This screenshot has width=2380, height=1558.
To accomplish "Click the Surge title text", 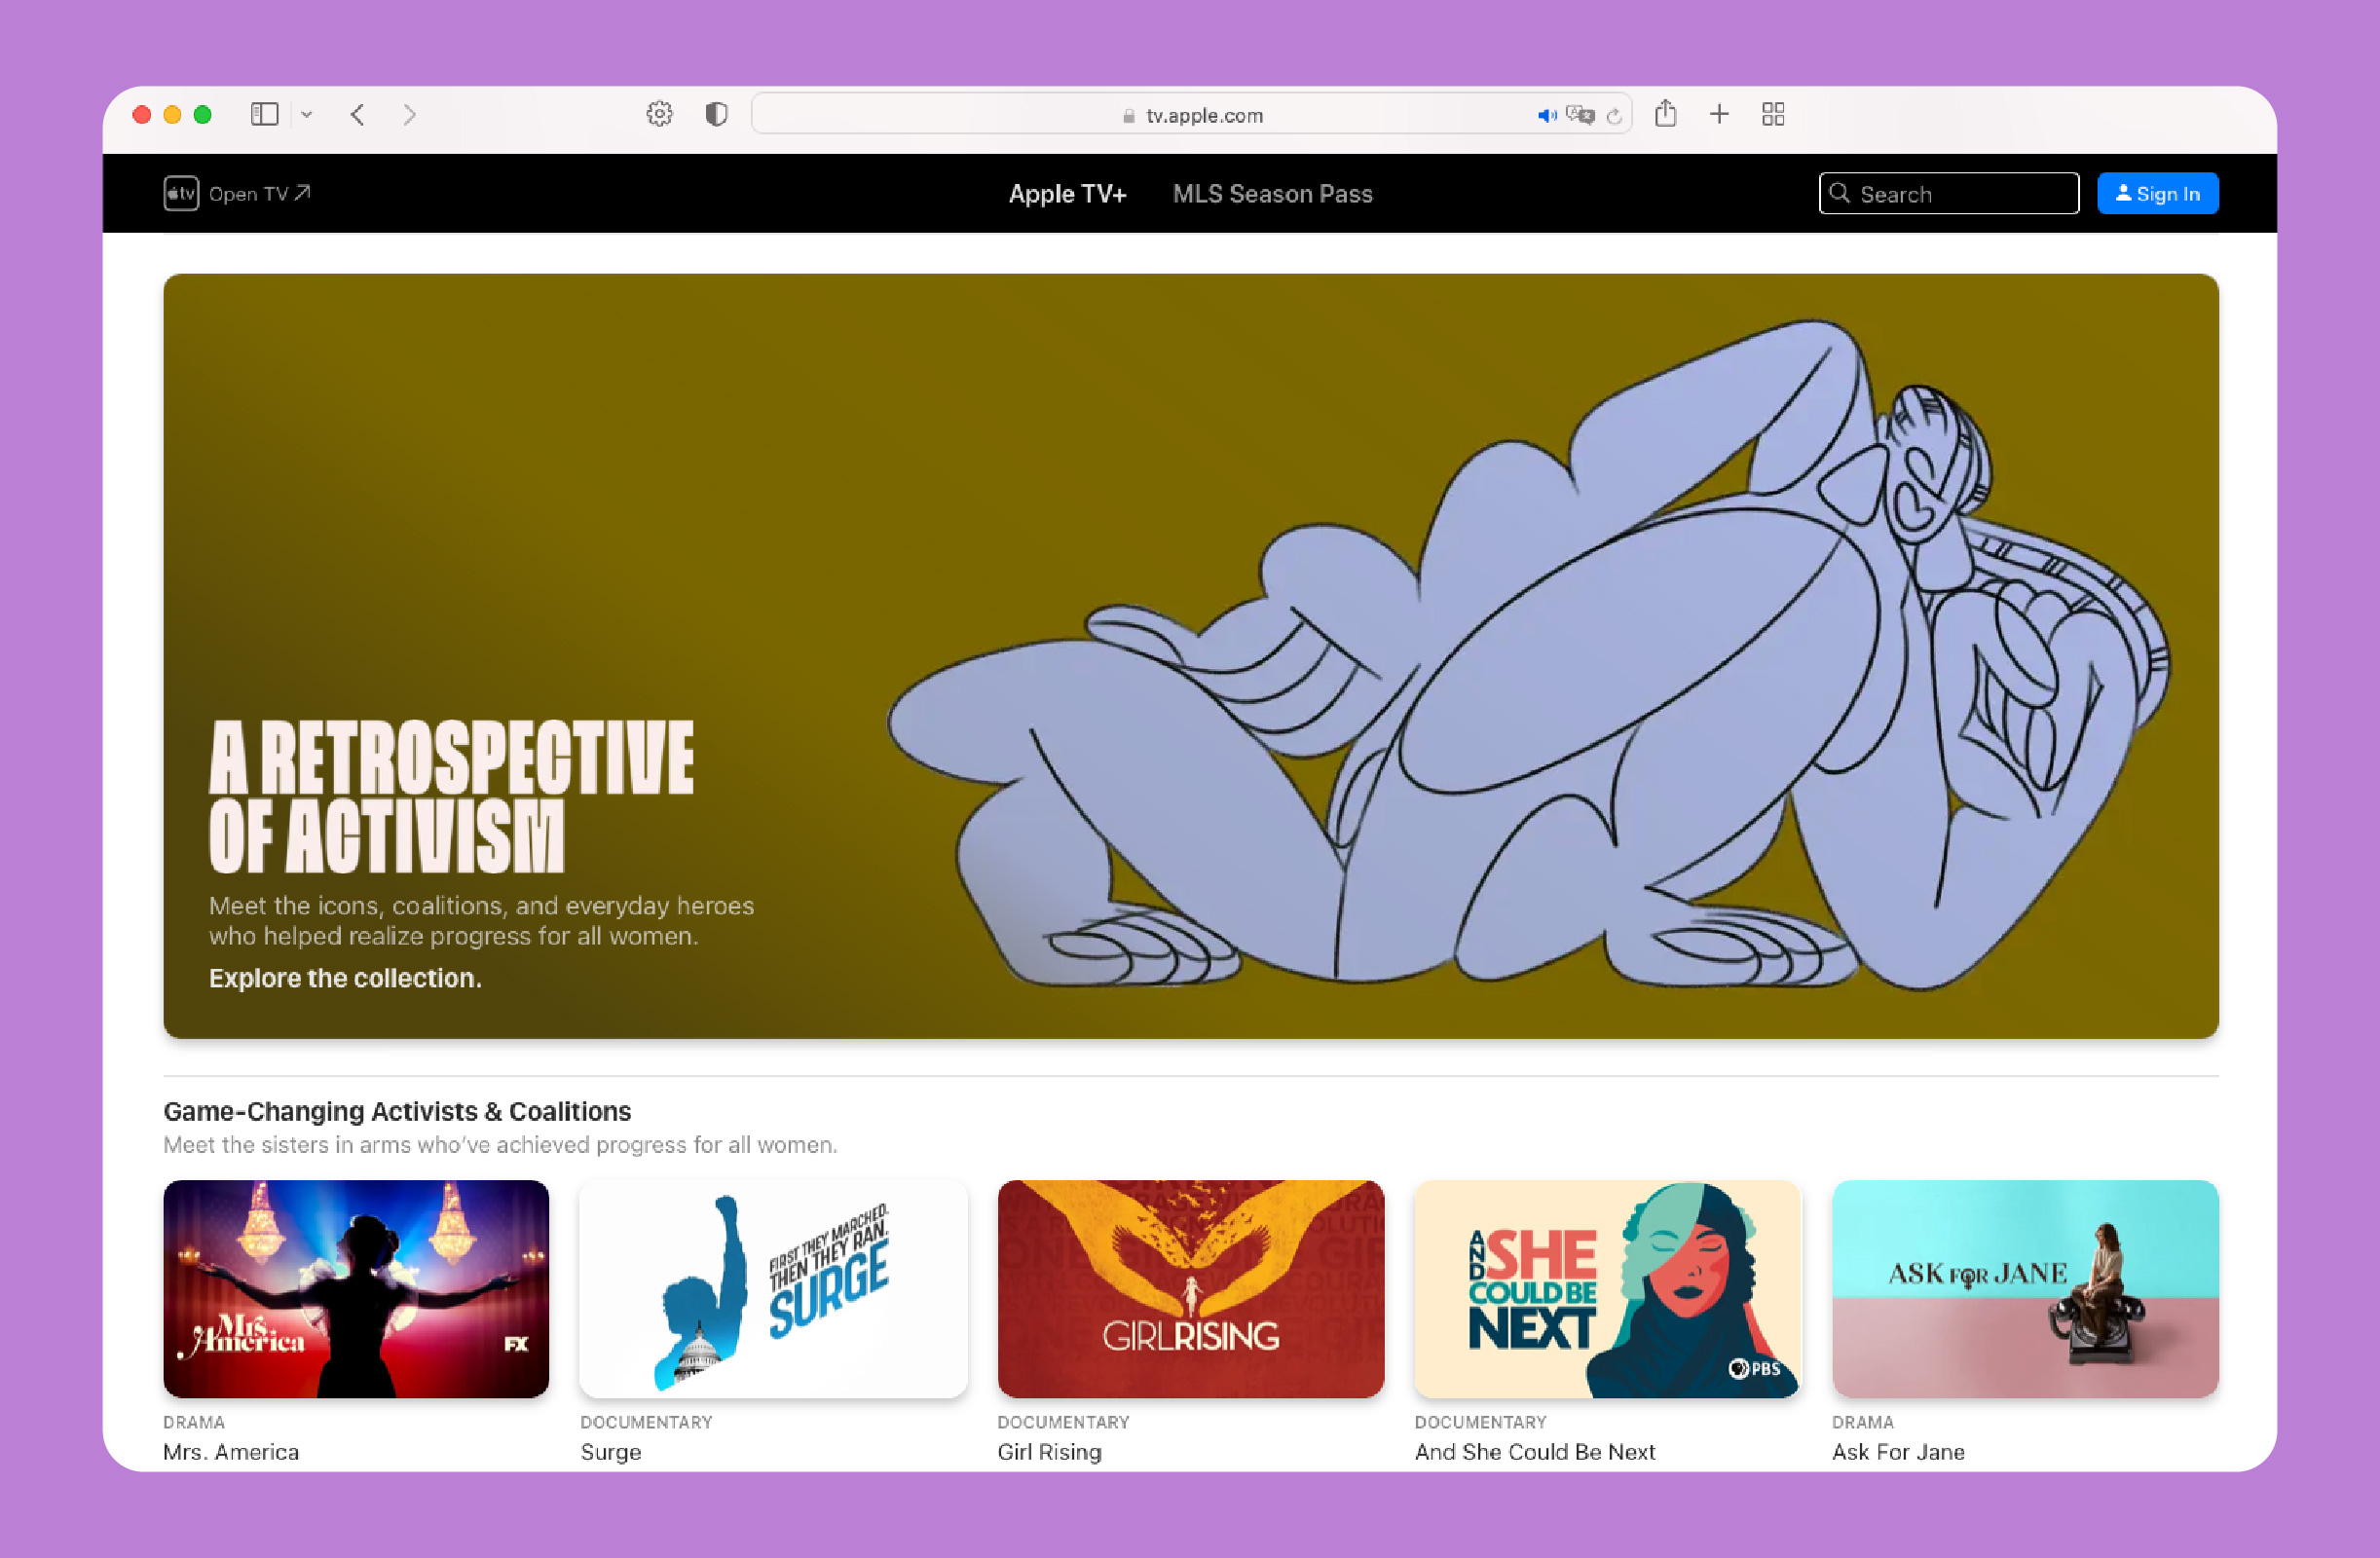I will [611, 1452].
